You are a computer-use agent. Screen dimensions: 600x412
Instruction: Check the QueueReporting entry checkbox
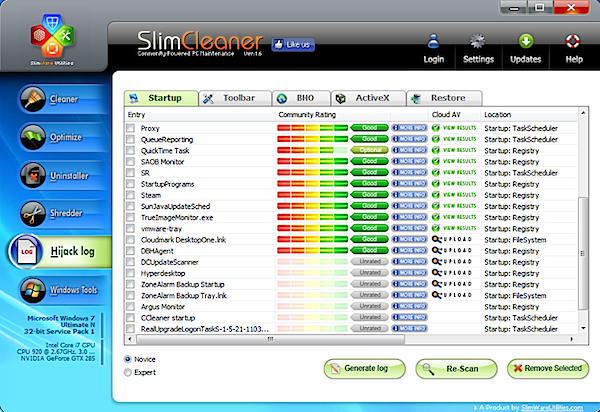(x=130, y=139)
